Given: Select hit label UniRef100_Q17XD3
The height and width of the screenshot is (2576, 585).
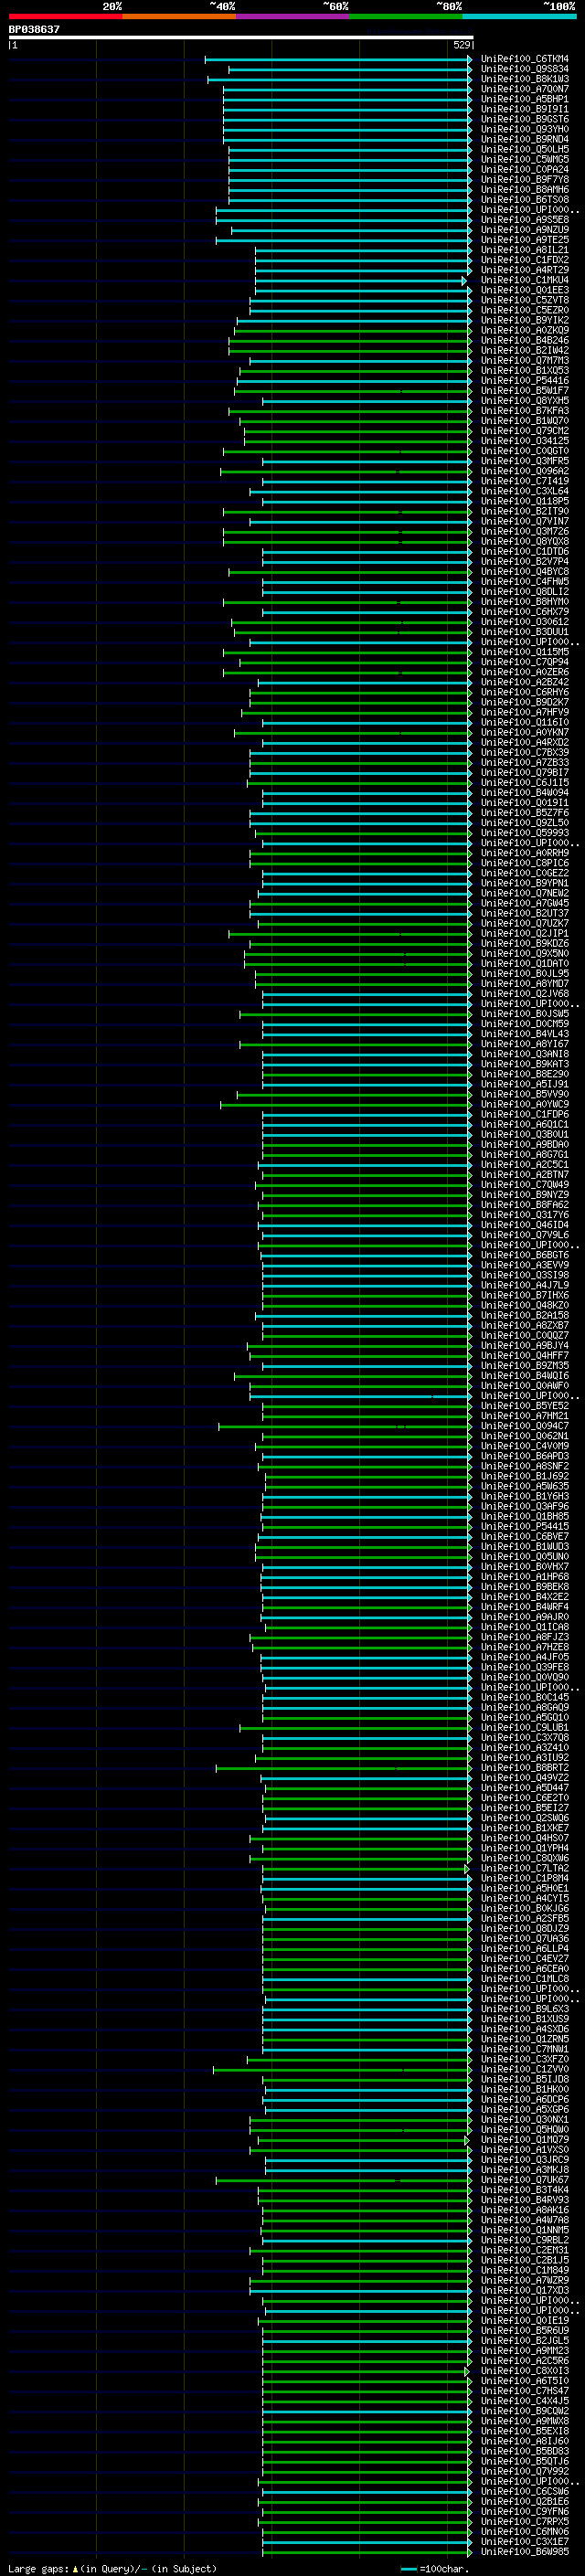Looking at the screenshot, I should pos(525,2291).
